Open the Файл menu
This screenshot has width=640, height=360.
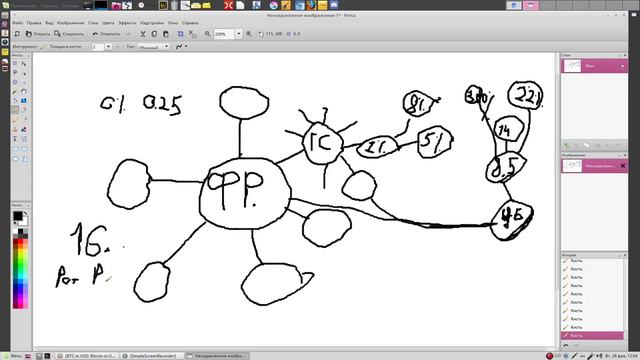pos(18,23)
